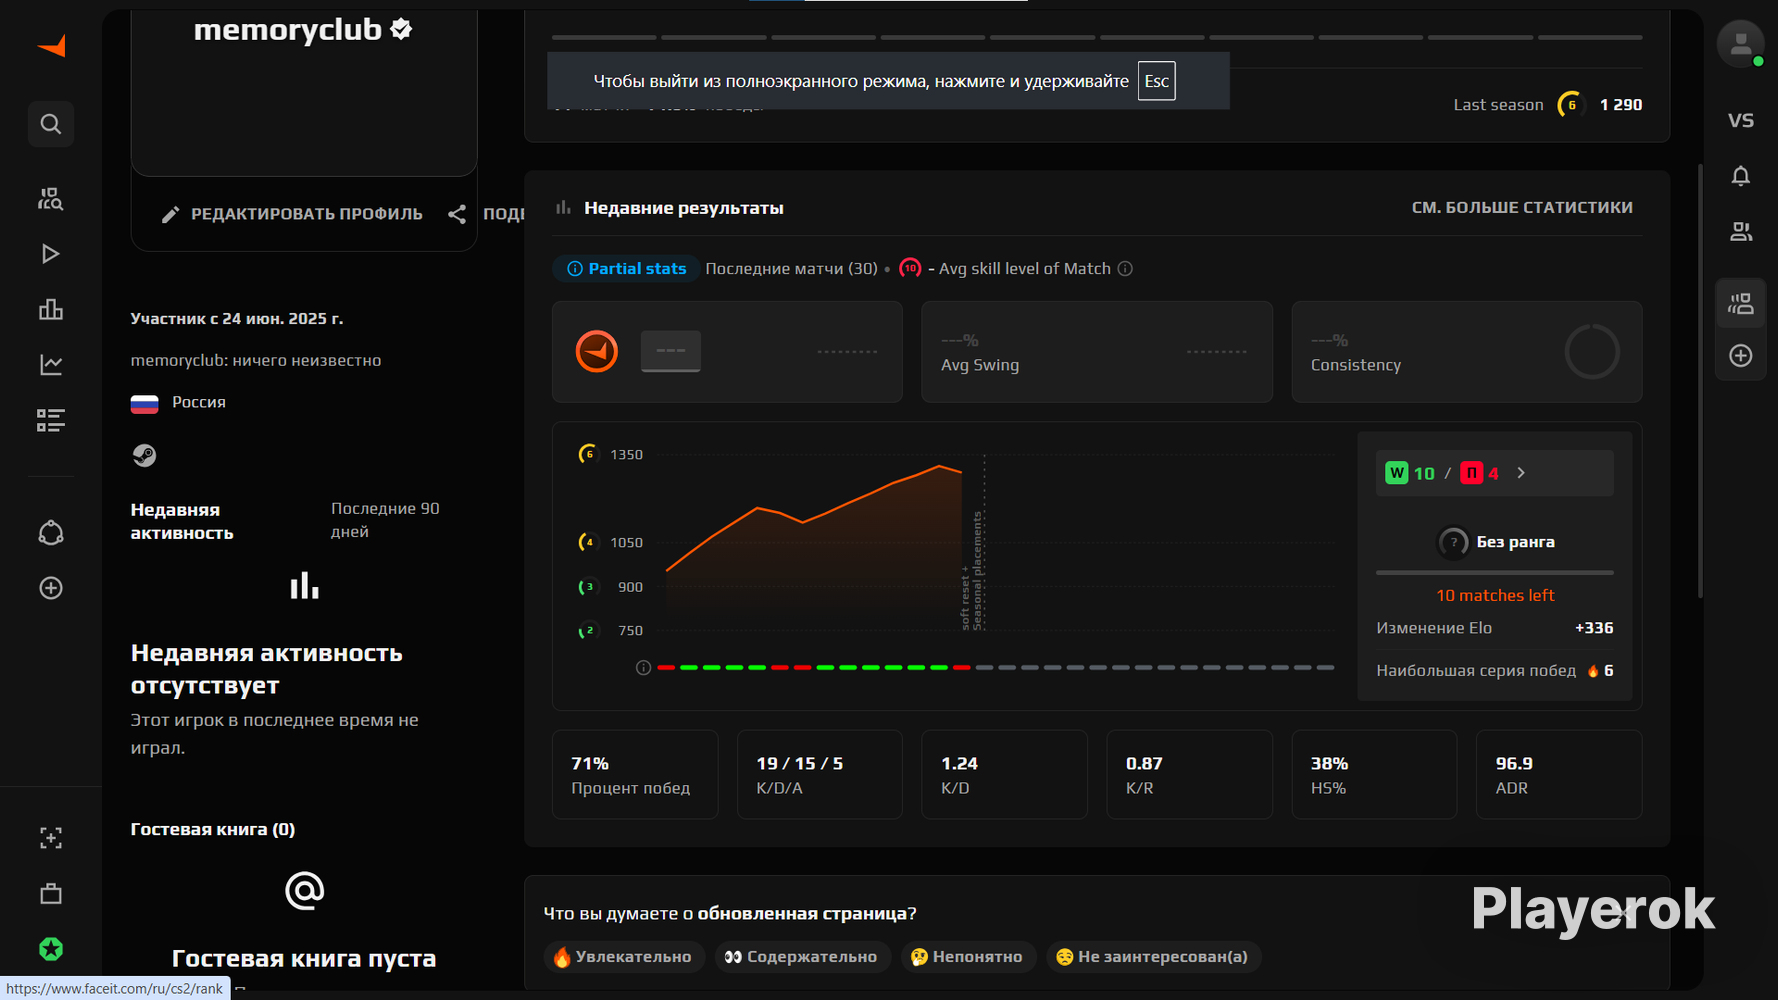This screenshot has width=1778, height=1000.
Task: Choose the Непонятно feedback option
Action: point(965,957)
